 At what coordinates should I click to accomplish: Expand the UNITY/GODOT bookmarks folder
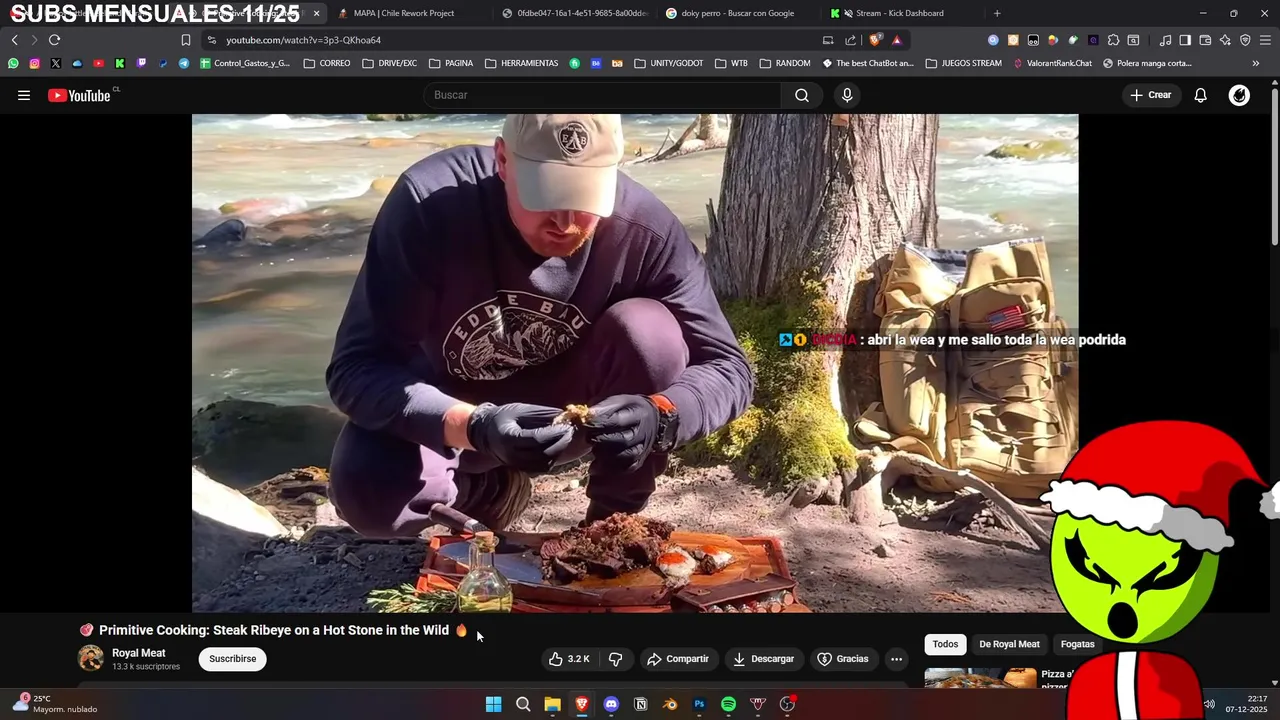click(x=669, y=63)
